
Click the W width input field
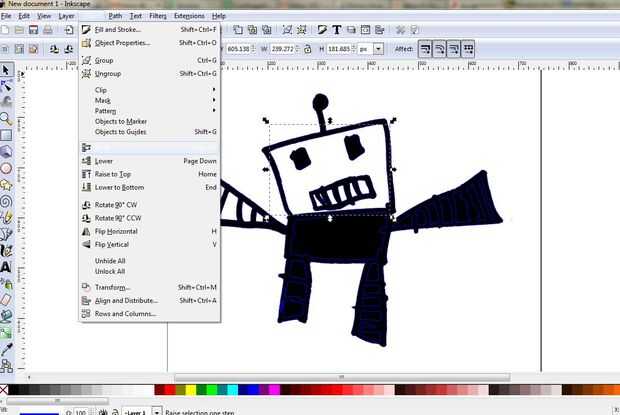283,49
